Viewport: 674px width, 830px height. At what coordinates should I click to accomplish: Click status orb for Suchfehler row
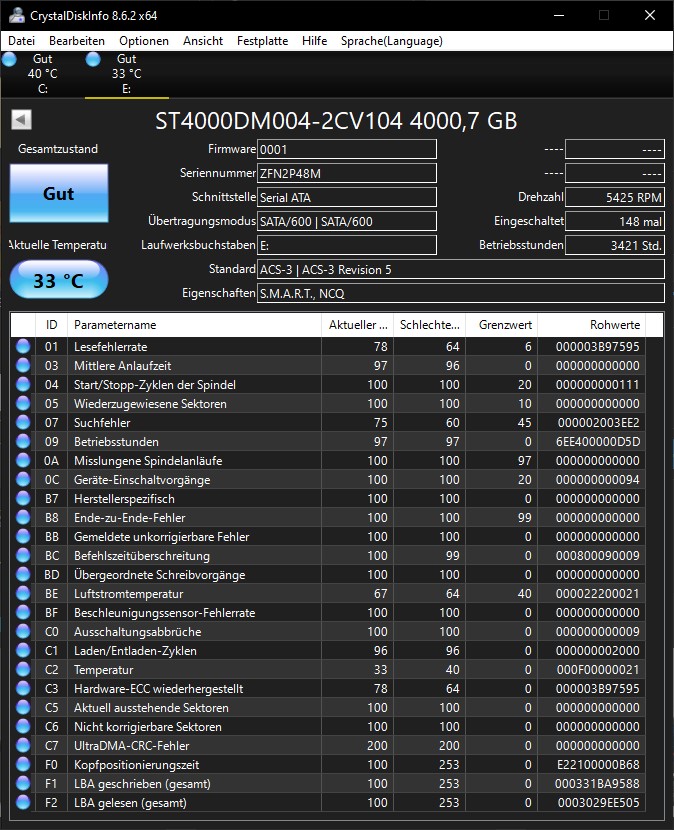pos(23,422)
